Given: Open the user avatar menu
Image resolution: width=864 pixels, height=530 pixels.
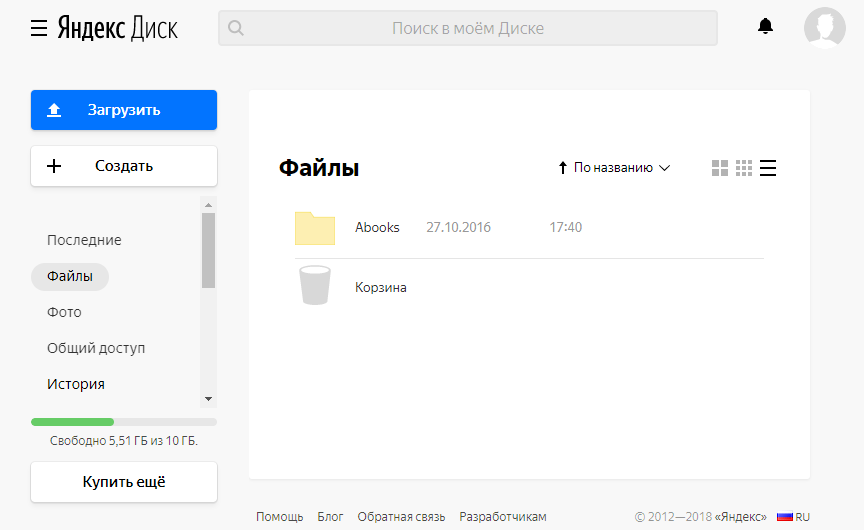Looking at the screenshot, I should click(824, 28).
